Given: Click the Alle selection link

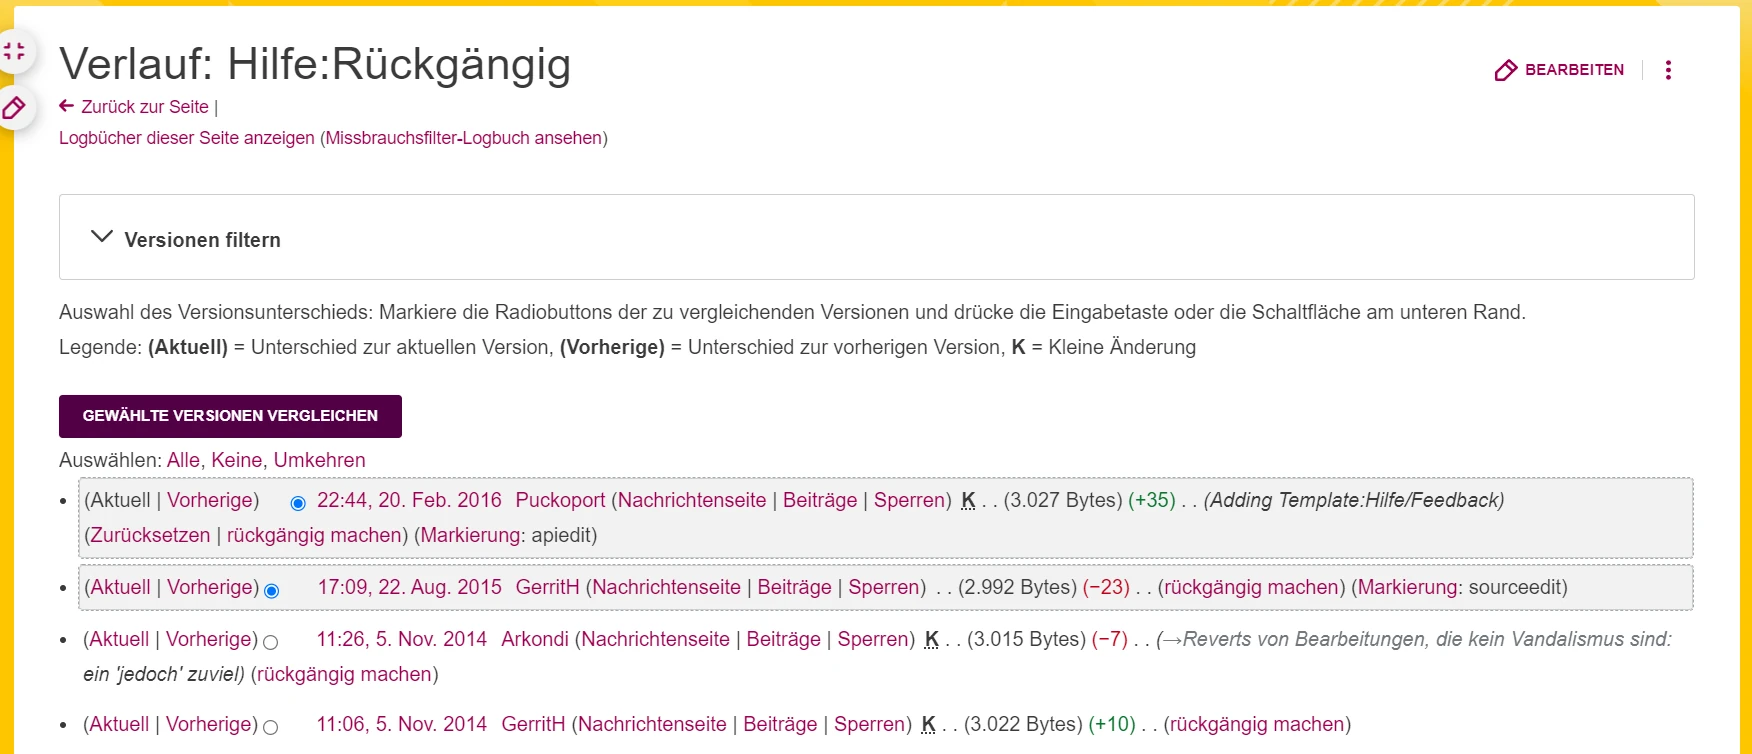Looking at the screenshot, I should tap(183, 460).
